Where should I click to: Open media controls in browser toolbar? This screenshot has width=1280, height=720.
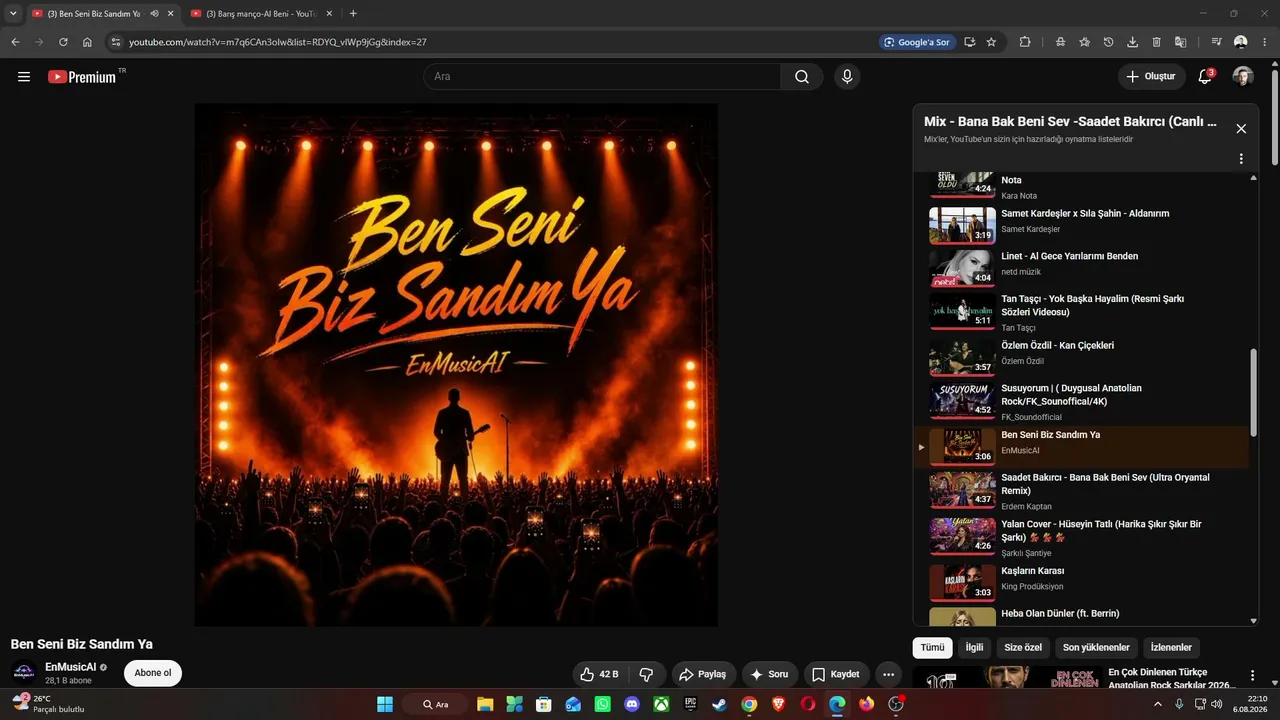[1216, 42]
